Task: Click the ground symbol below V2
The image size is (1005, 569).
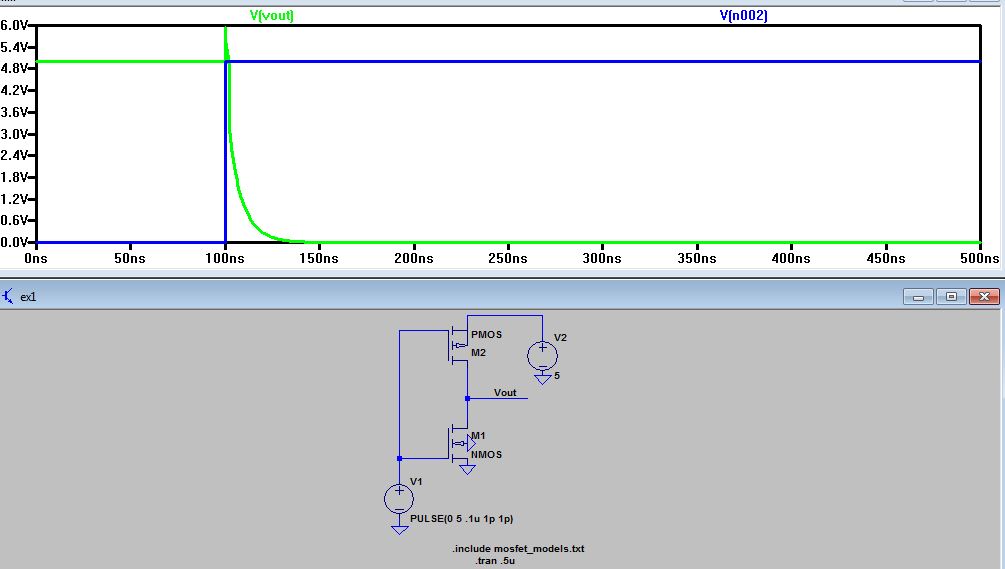Action: click(542, 379)
